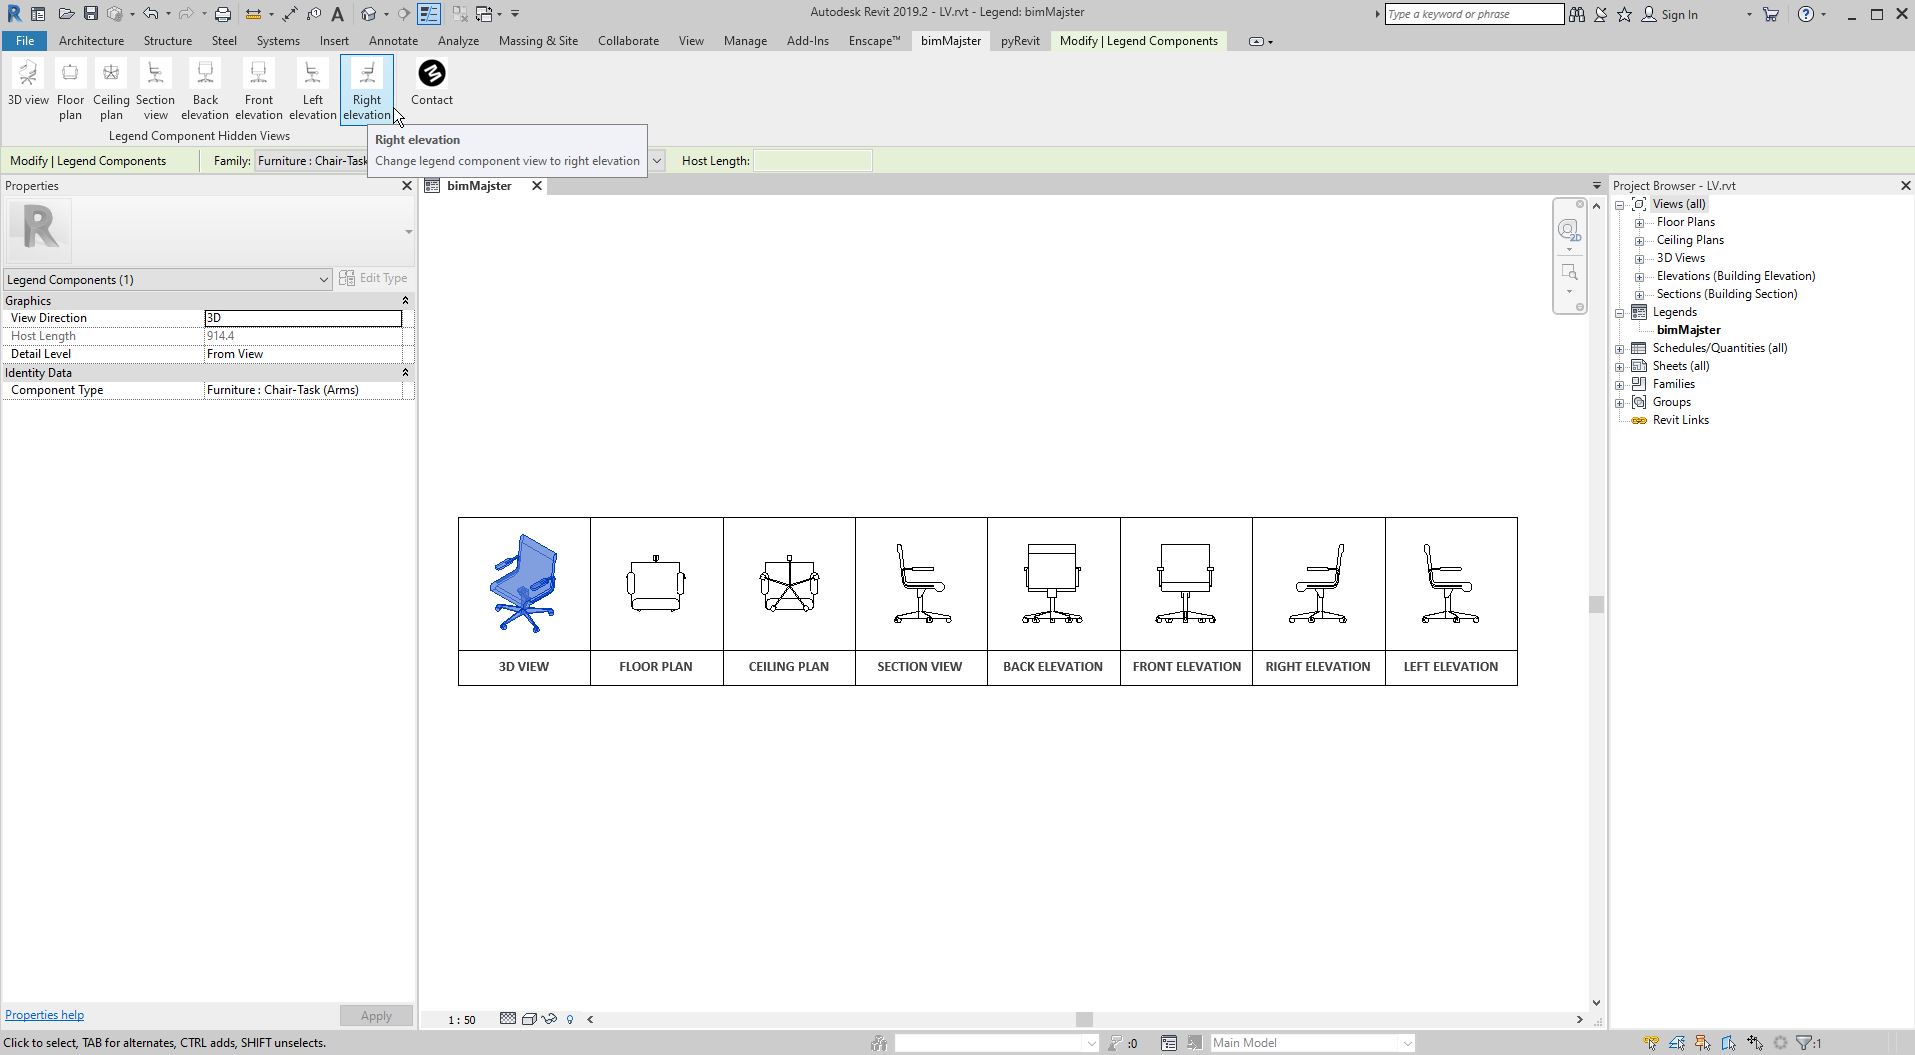Open the Manage ribbon tab
Screen dimensions: 1915x1055
745,41
